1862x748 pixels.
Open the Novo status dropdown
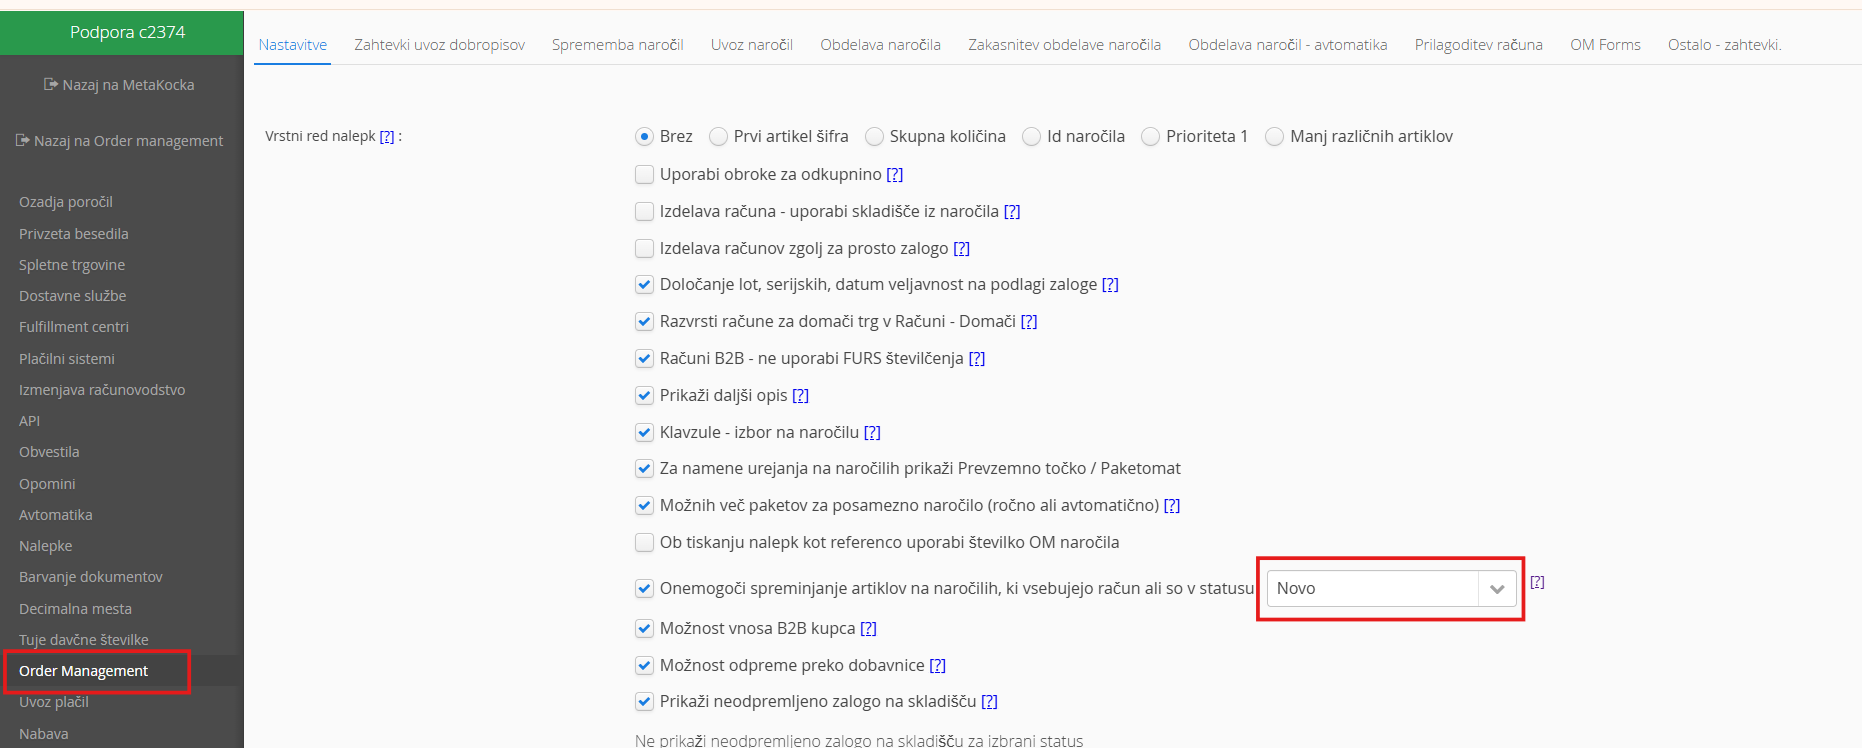point(1372,589)
